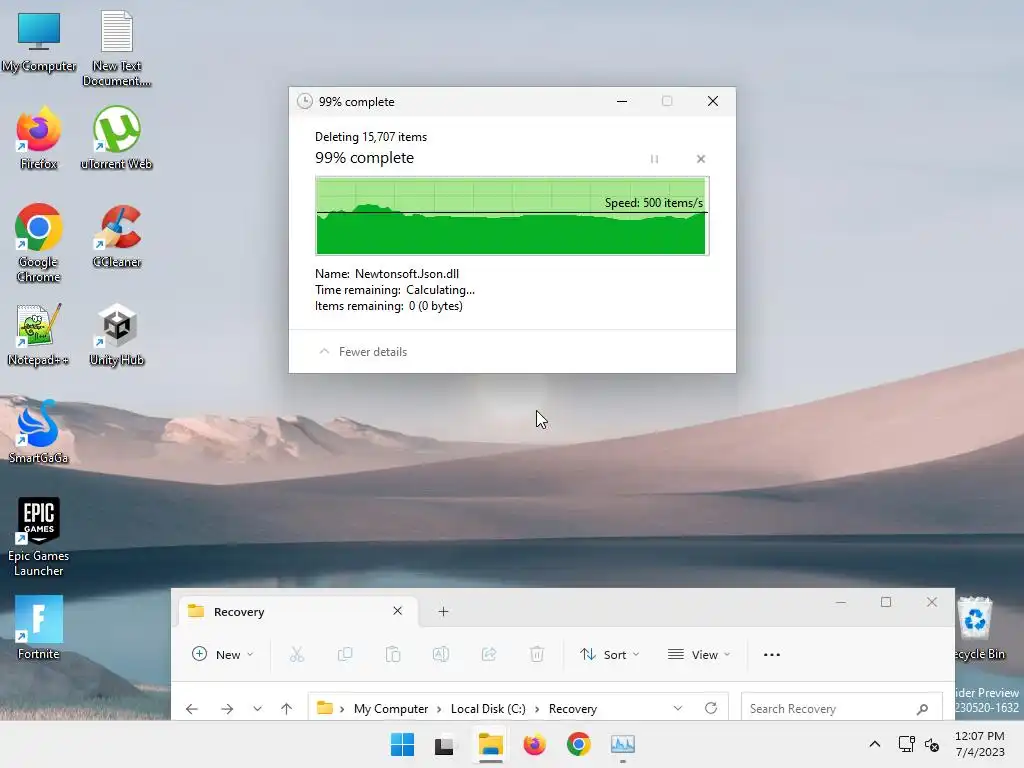Click Local Disk (C:) in the breadcrumb

tap(488, 709)
